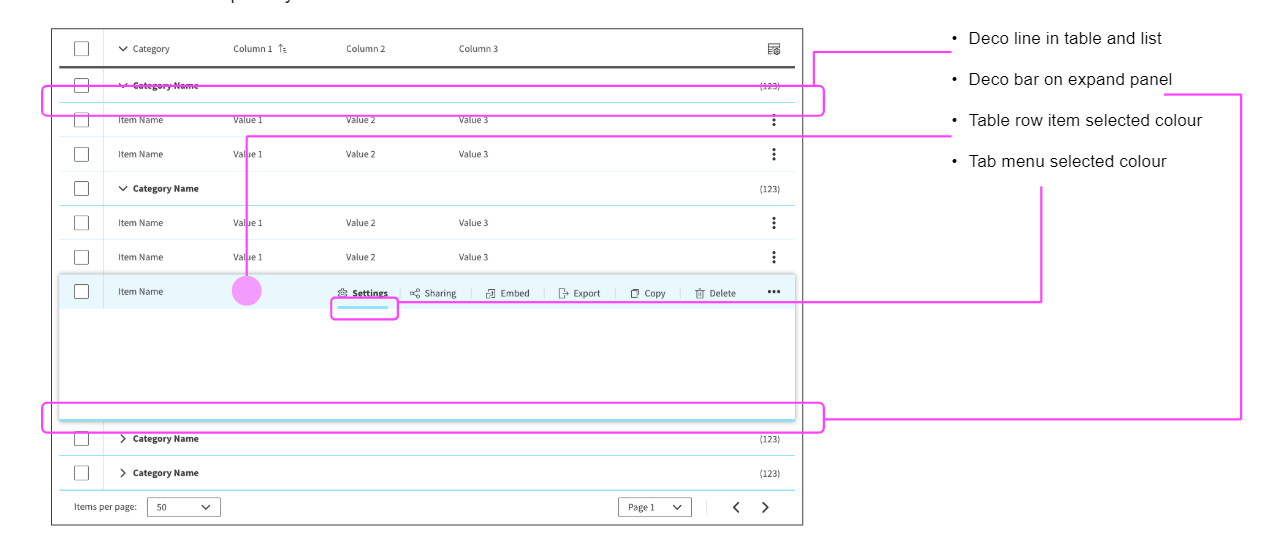Collapse the Category header chevron
This screenshot has height=559, width=1287.
click(123, 49)
